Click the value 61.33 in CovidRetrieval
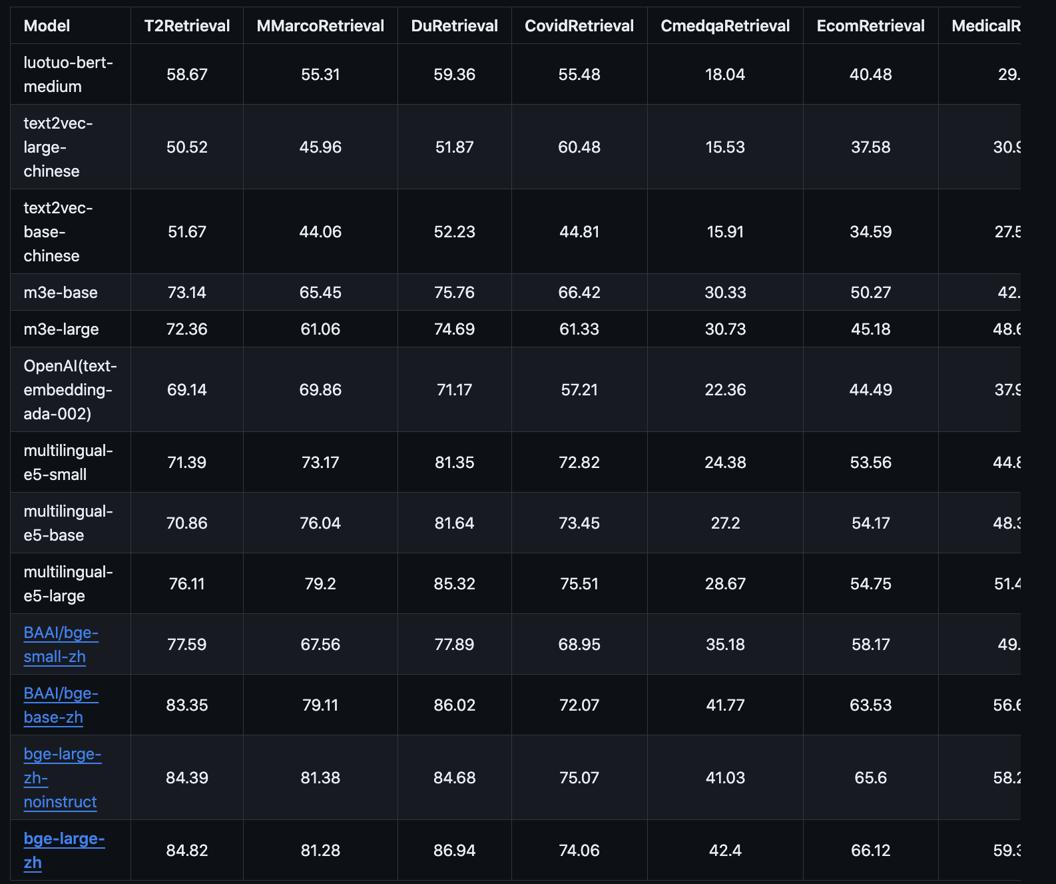The height and width of the screenshot is (884, 1056). click(579, 329)
